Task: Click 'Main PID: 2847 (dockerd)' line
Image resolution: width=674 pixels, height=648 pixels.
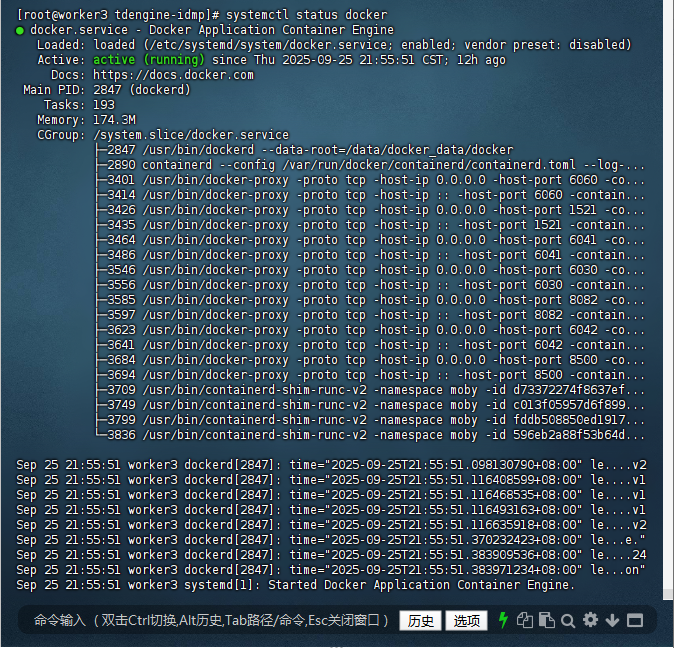Action: pyautogui.click(x=107, y=90)
